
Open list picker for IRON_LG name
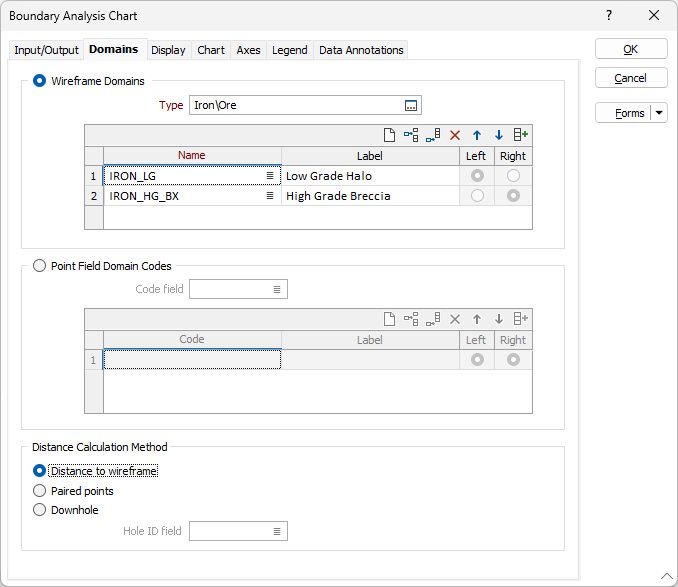(270, 176)
